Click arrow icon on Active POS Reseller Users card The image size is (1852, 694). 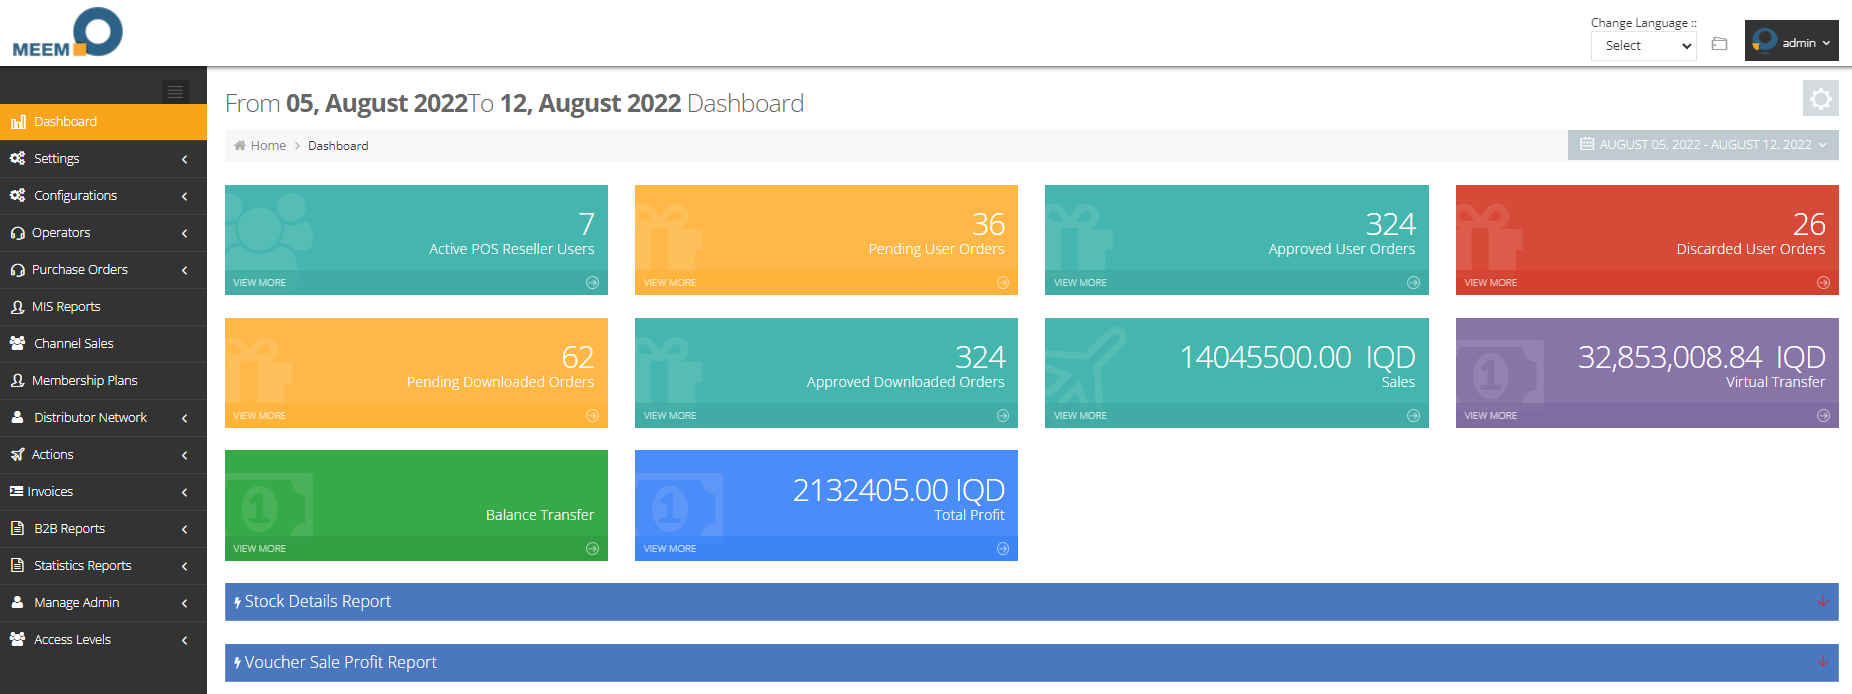click(592, 283)
